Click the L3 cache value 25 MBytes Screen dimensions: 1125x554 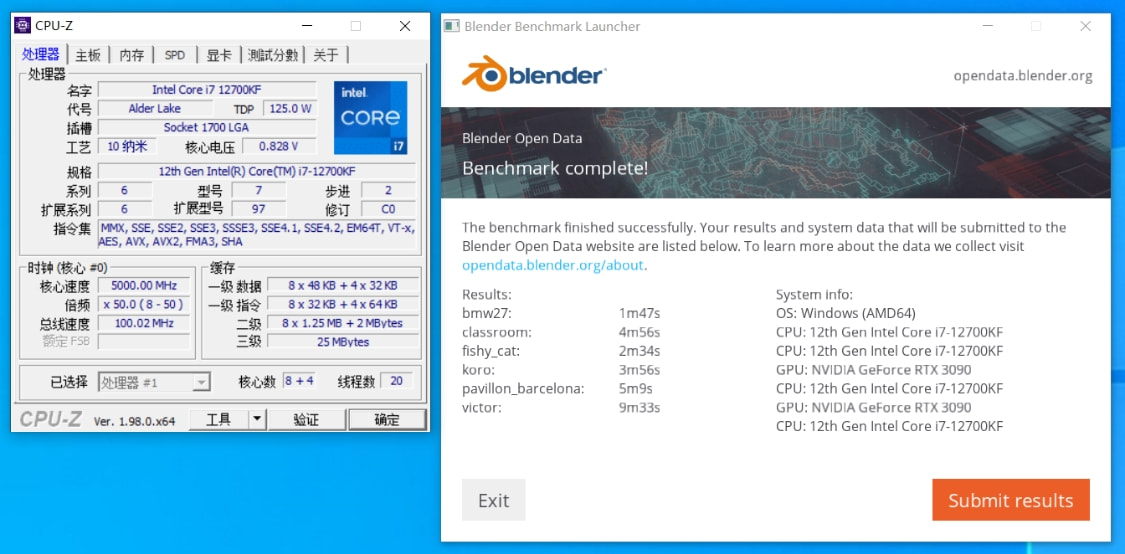point(343,342)
